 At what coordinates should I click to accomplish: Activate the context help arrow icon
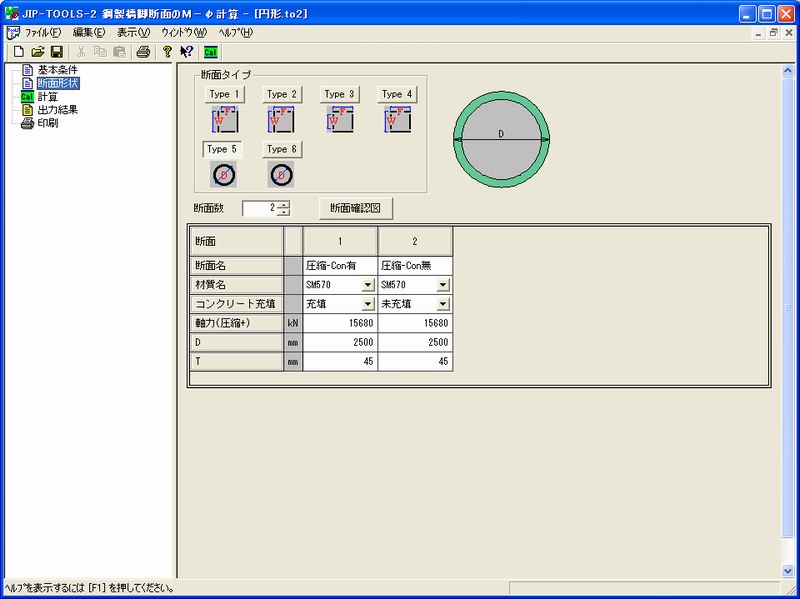(x=187, y=51)
